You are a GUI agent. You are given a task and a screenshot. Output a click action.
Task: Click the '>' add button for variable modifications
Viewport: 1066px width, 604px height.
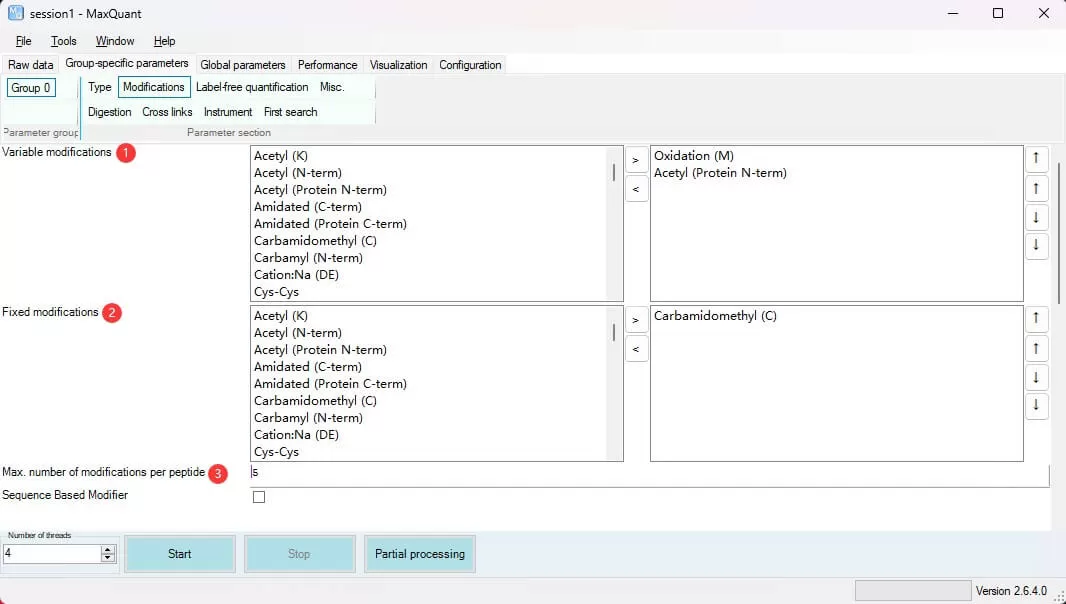point(636,160)
